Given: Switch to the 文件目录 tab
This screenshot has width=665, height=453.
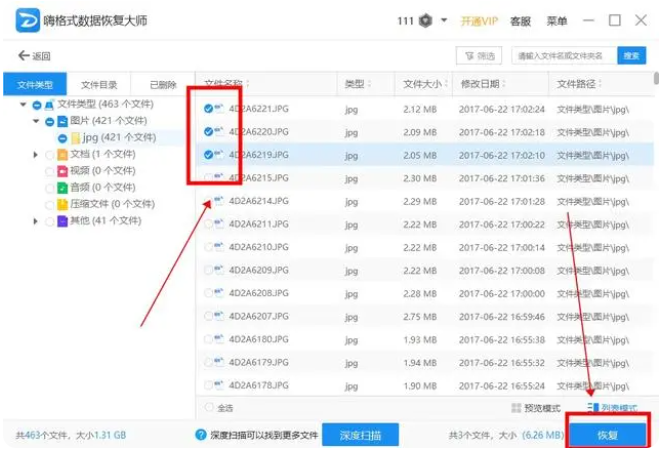Looking at the screenshot, I should click(99, 84).
